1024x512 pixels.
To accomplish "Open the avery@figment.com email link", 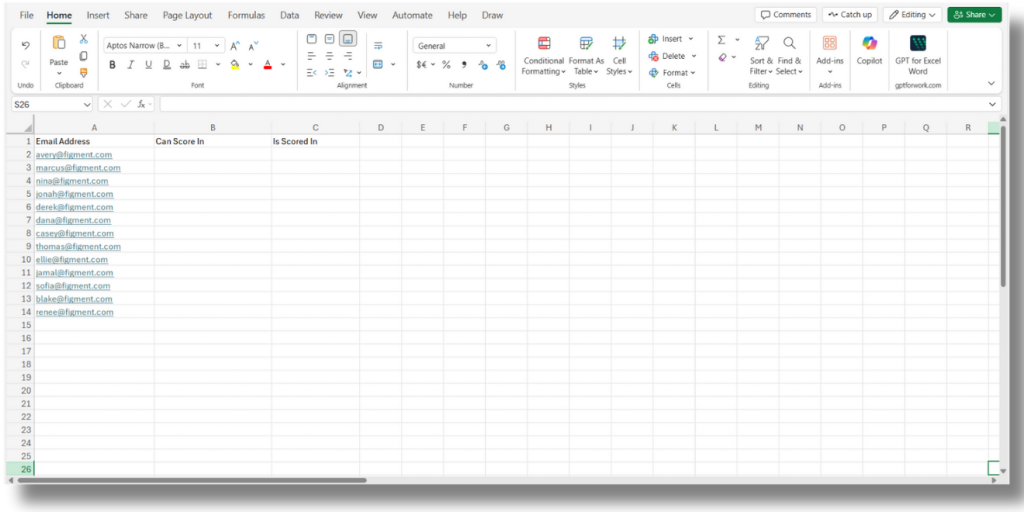I will [74, 155].
